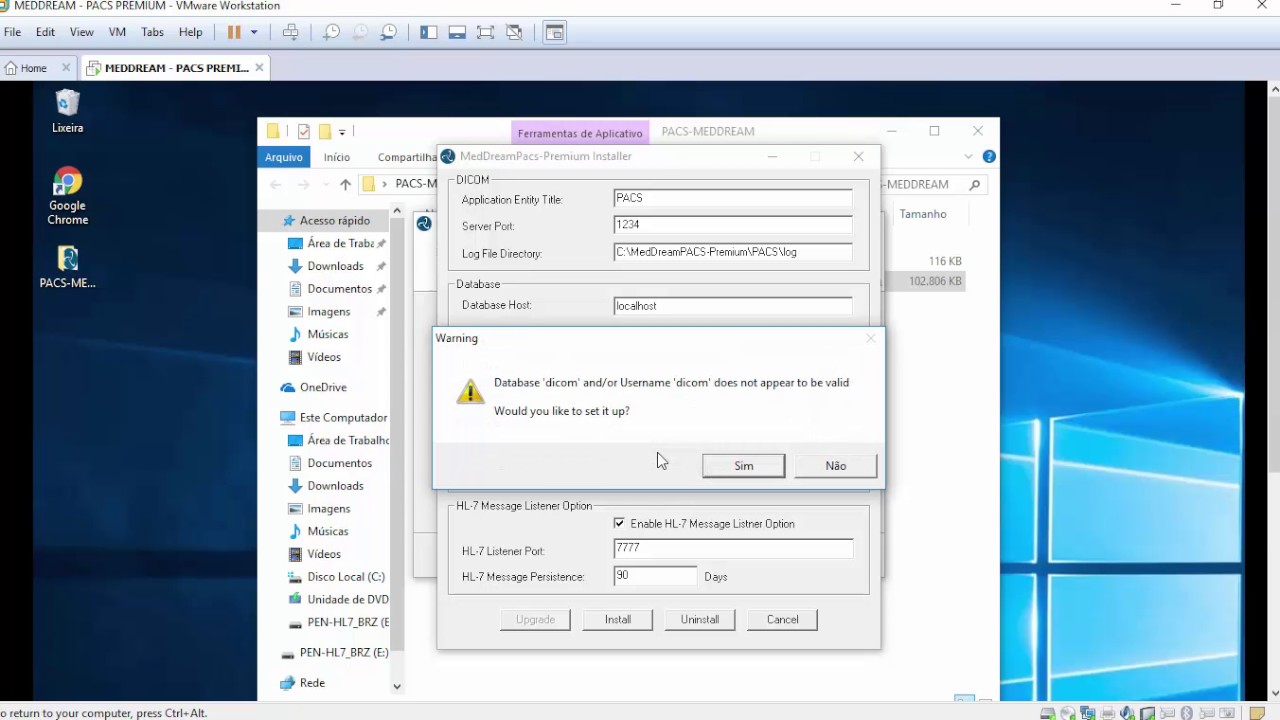The height and width of the screenshot is (720, 1280).
Task: Open the VMware Edit menu
Action: (45, 32)
